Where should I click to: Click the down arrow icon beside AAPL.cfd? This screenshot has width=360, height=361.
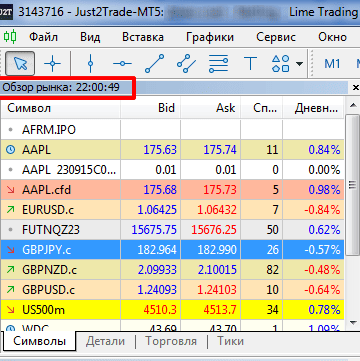tap(11, 190)
